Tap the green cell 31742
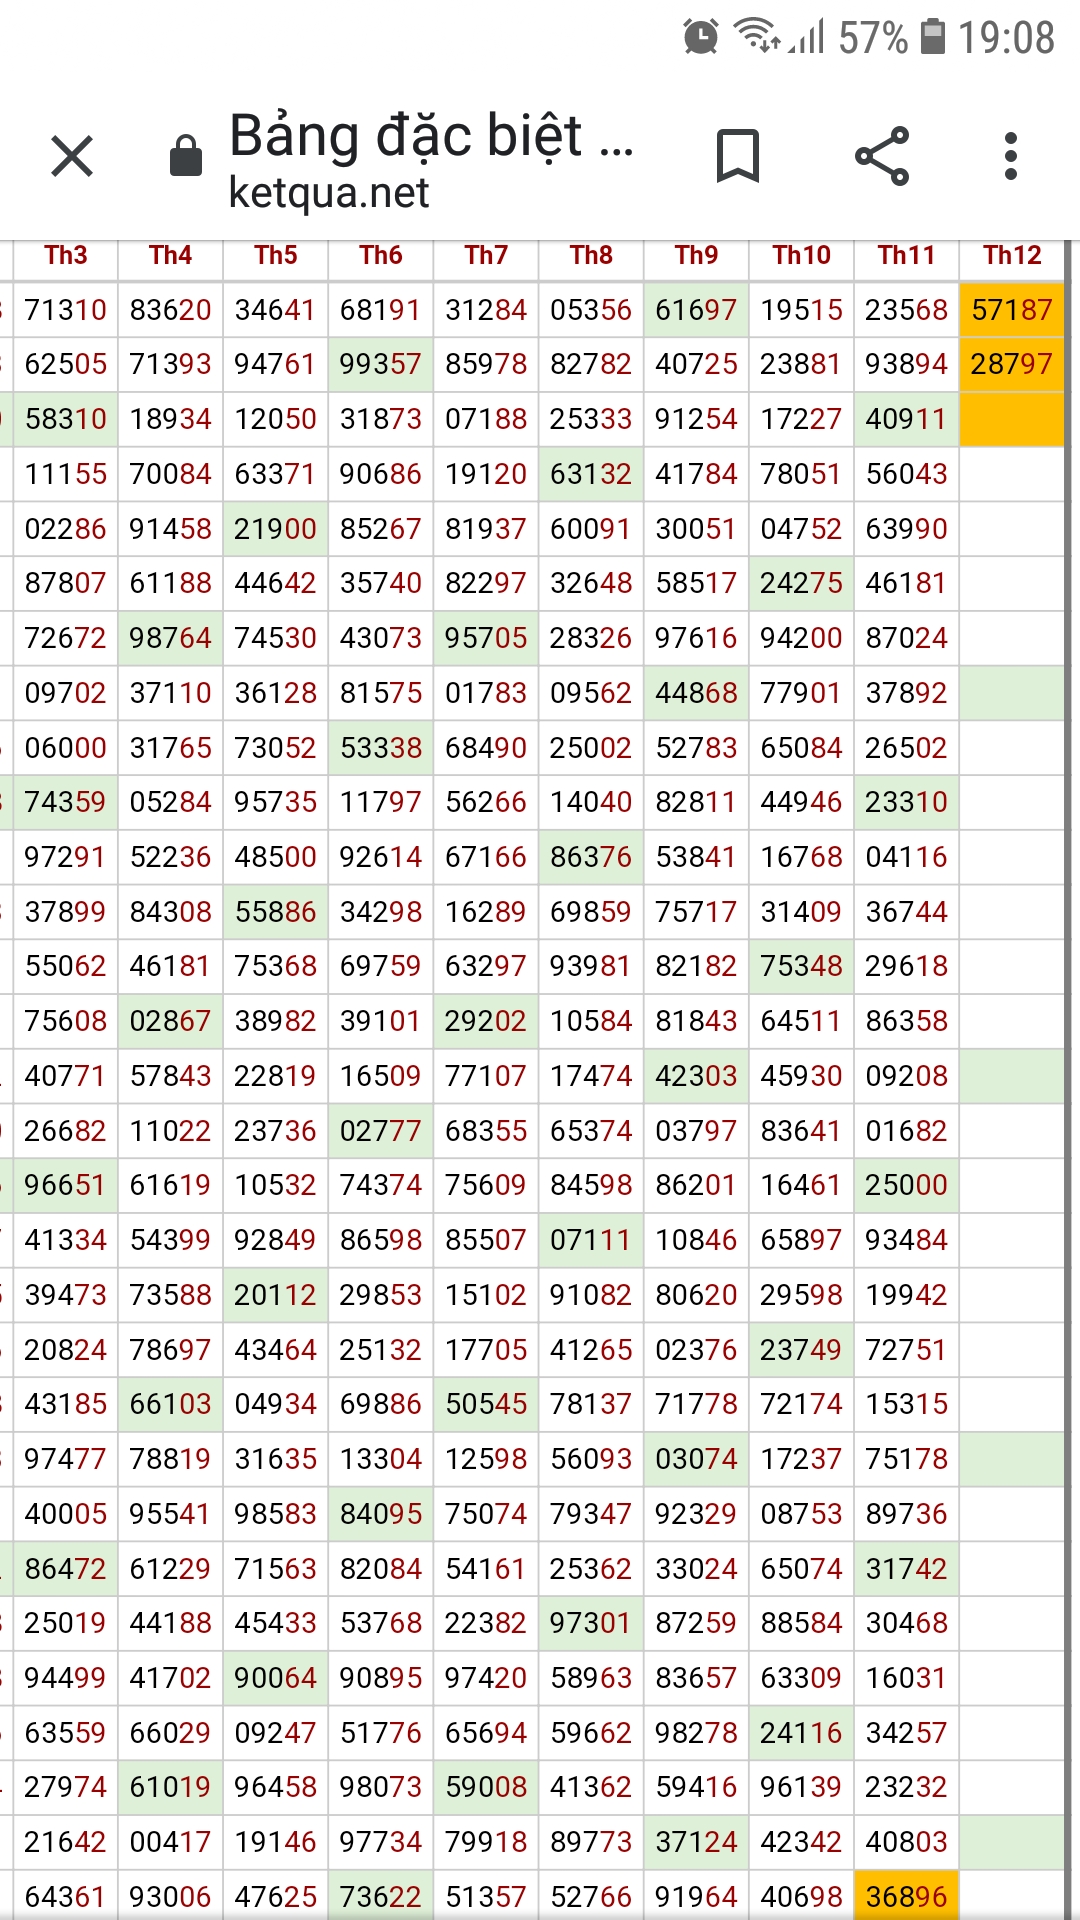The image size is (1080, 1920). [x=906, y=1569]
